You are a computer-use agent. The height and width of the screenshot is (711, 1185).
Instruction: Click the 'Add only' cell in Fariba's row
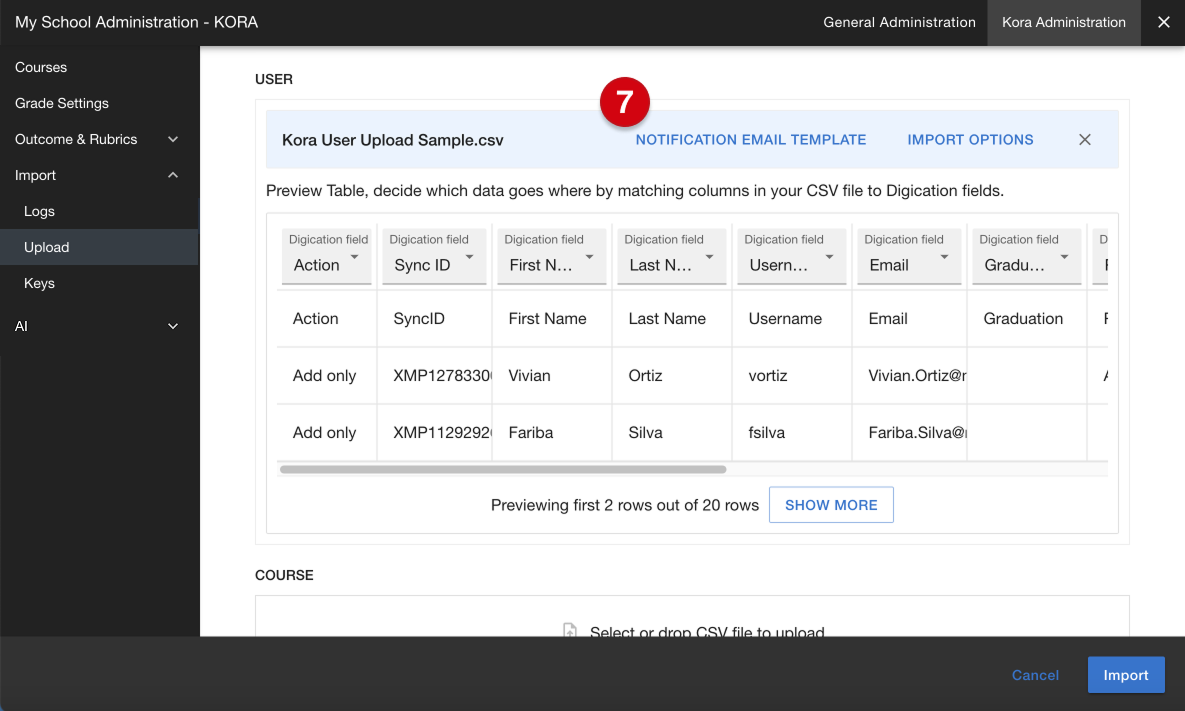(x=326, y=432)
